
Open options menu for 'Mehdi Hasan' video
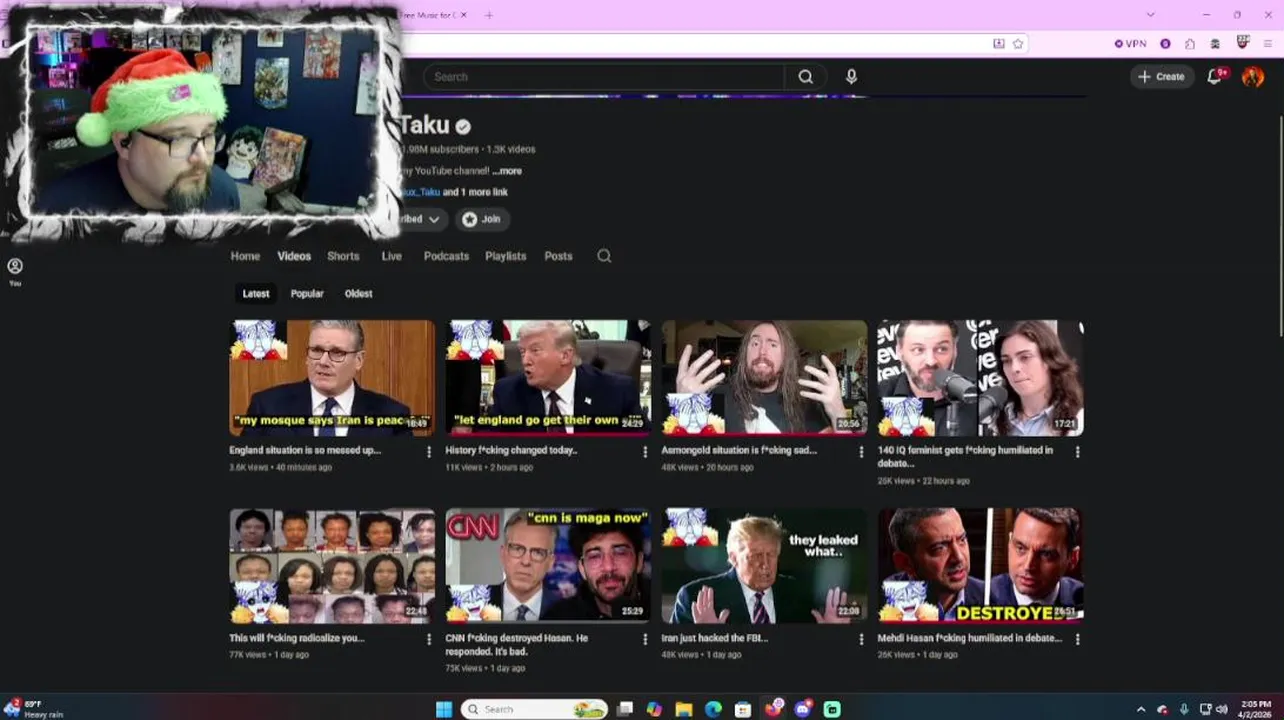1077,639
